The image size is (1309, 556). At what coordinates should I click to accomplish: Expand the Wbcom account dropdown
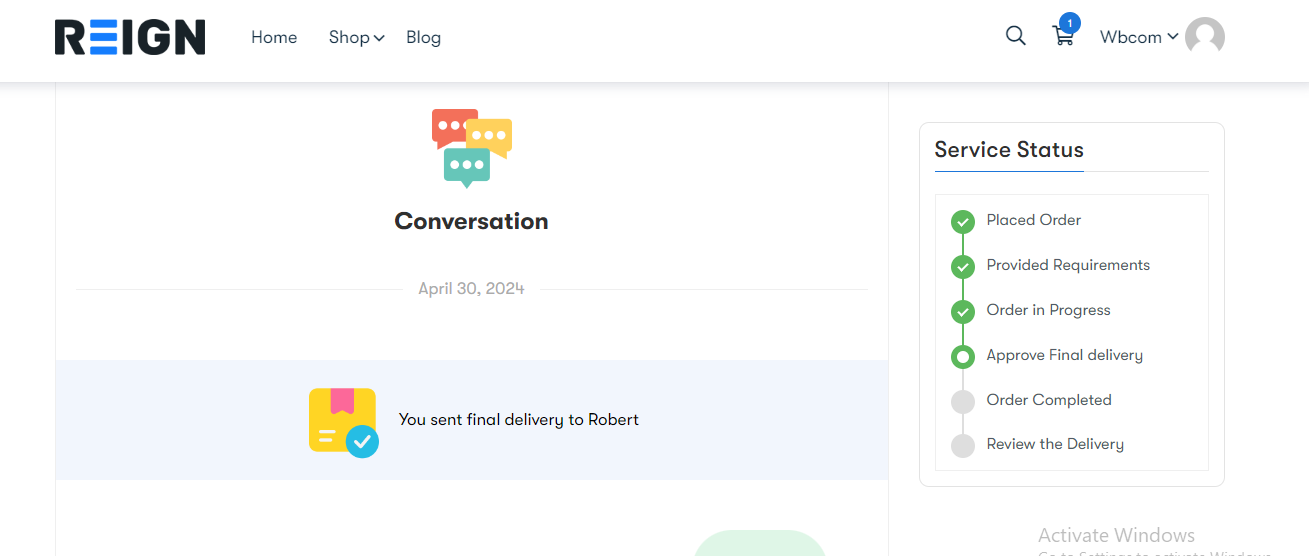click(x=1138, y=37)
